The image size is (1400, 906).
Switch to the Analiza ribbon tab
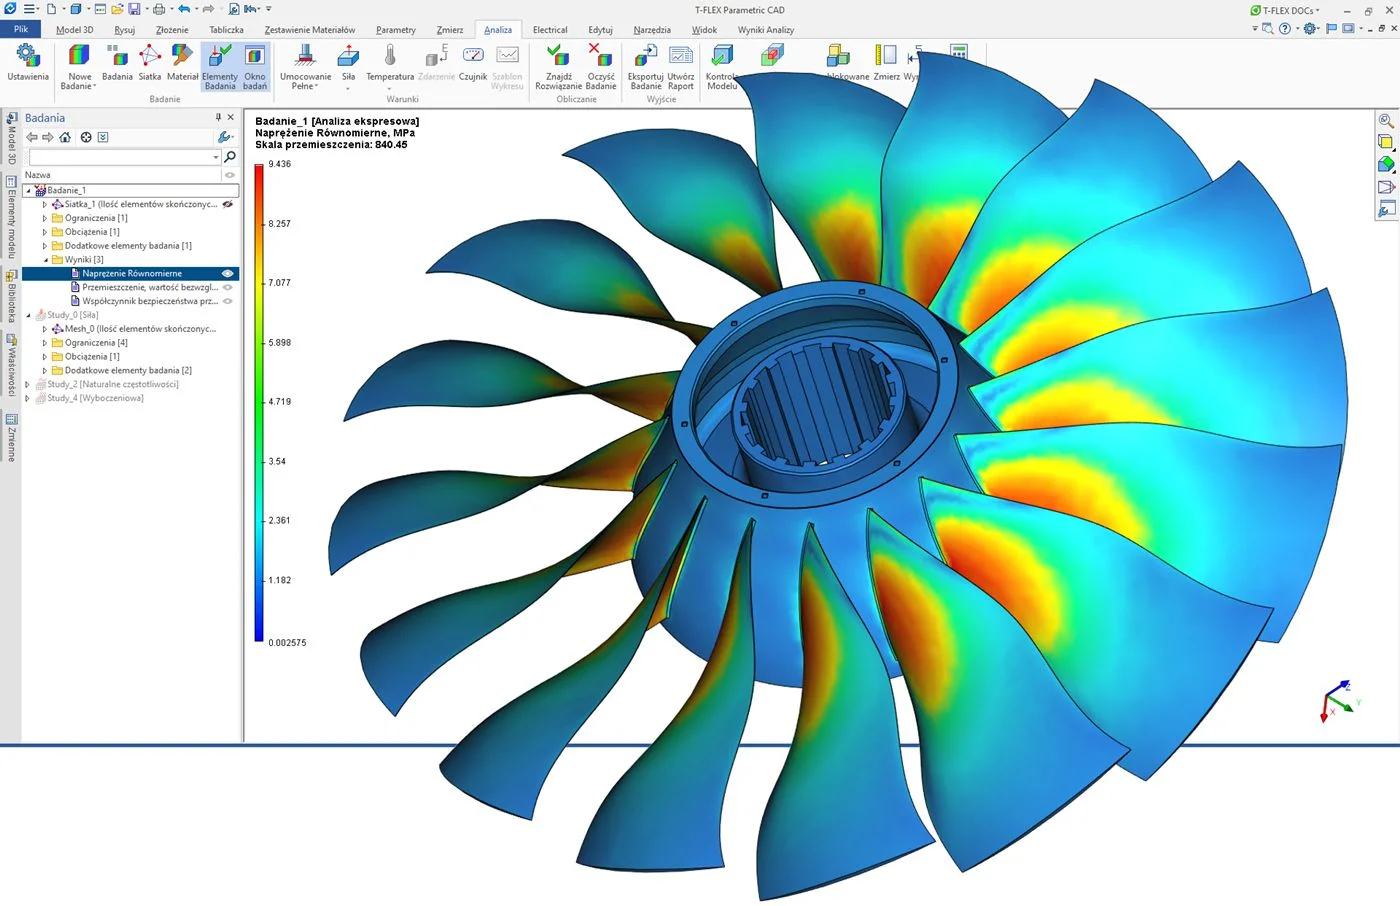(497, 29)
